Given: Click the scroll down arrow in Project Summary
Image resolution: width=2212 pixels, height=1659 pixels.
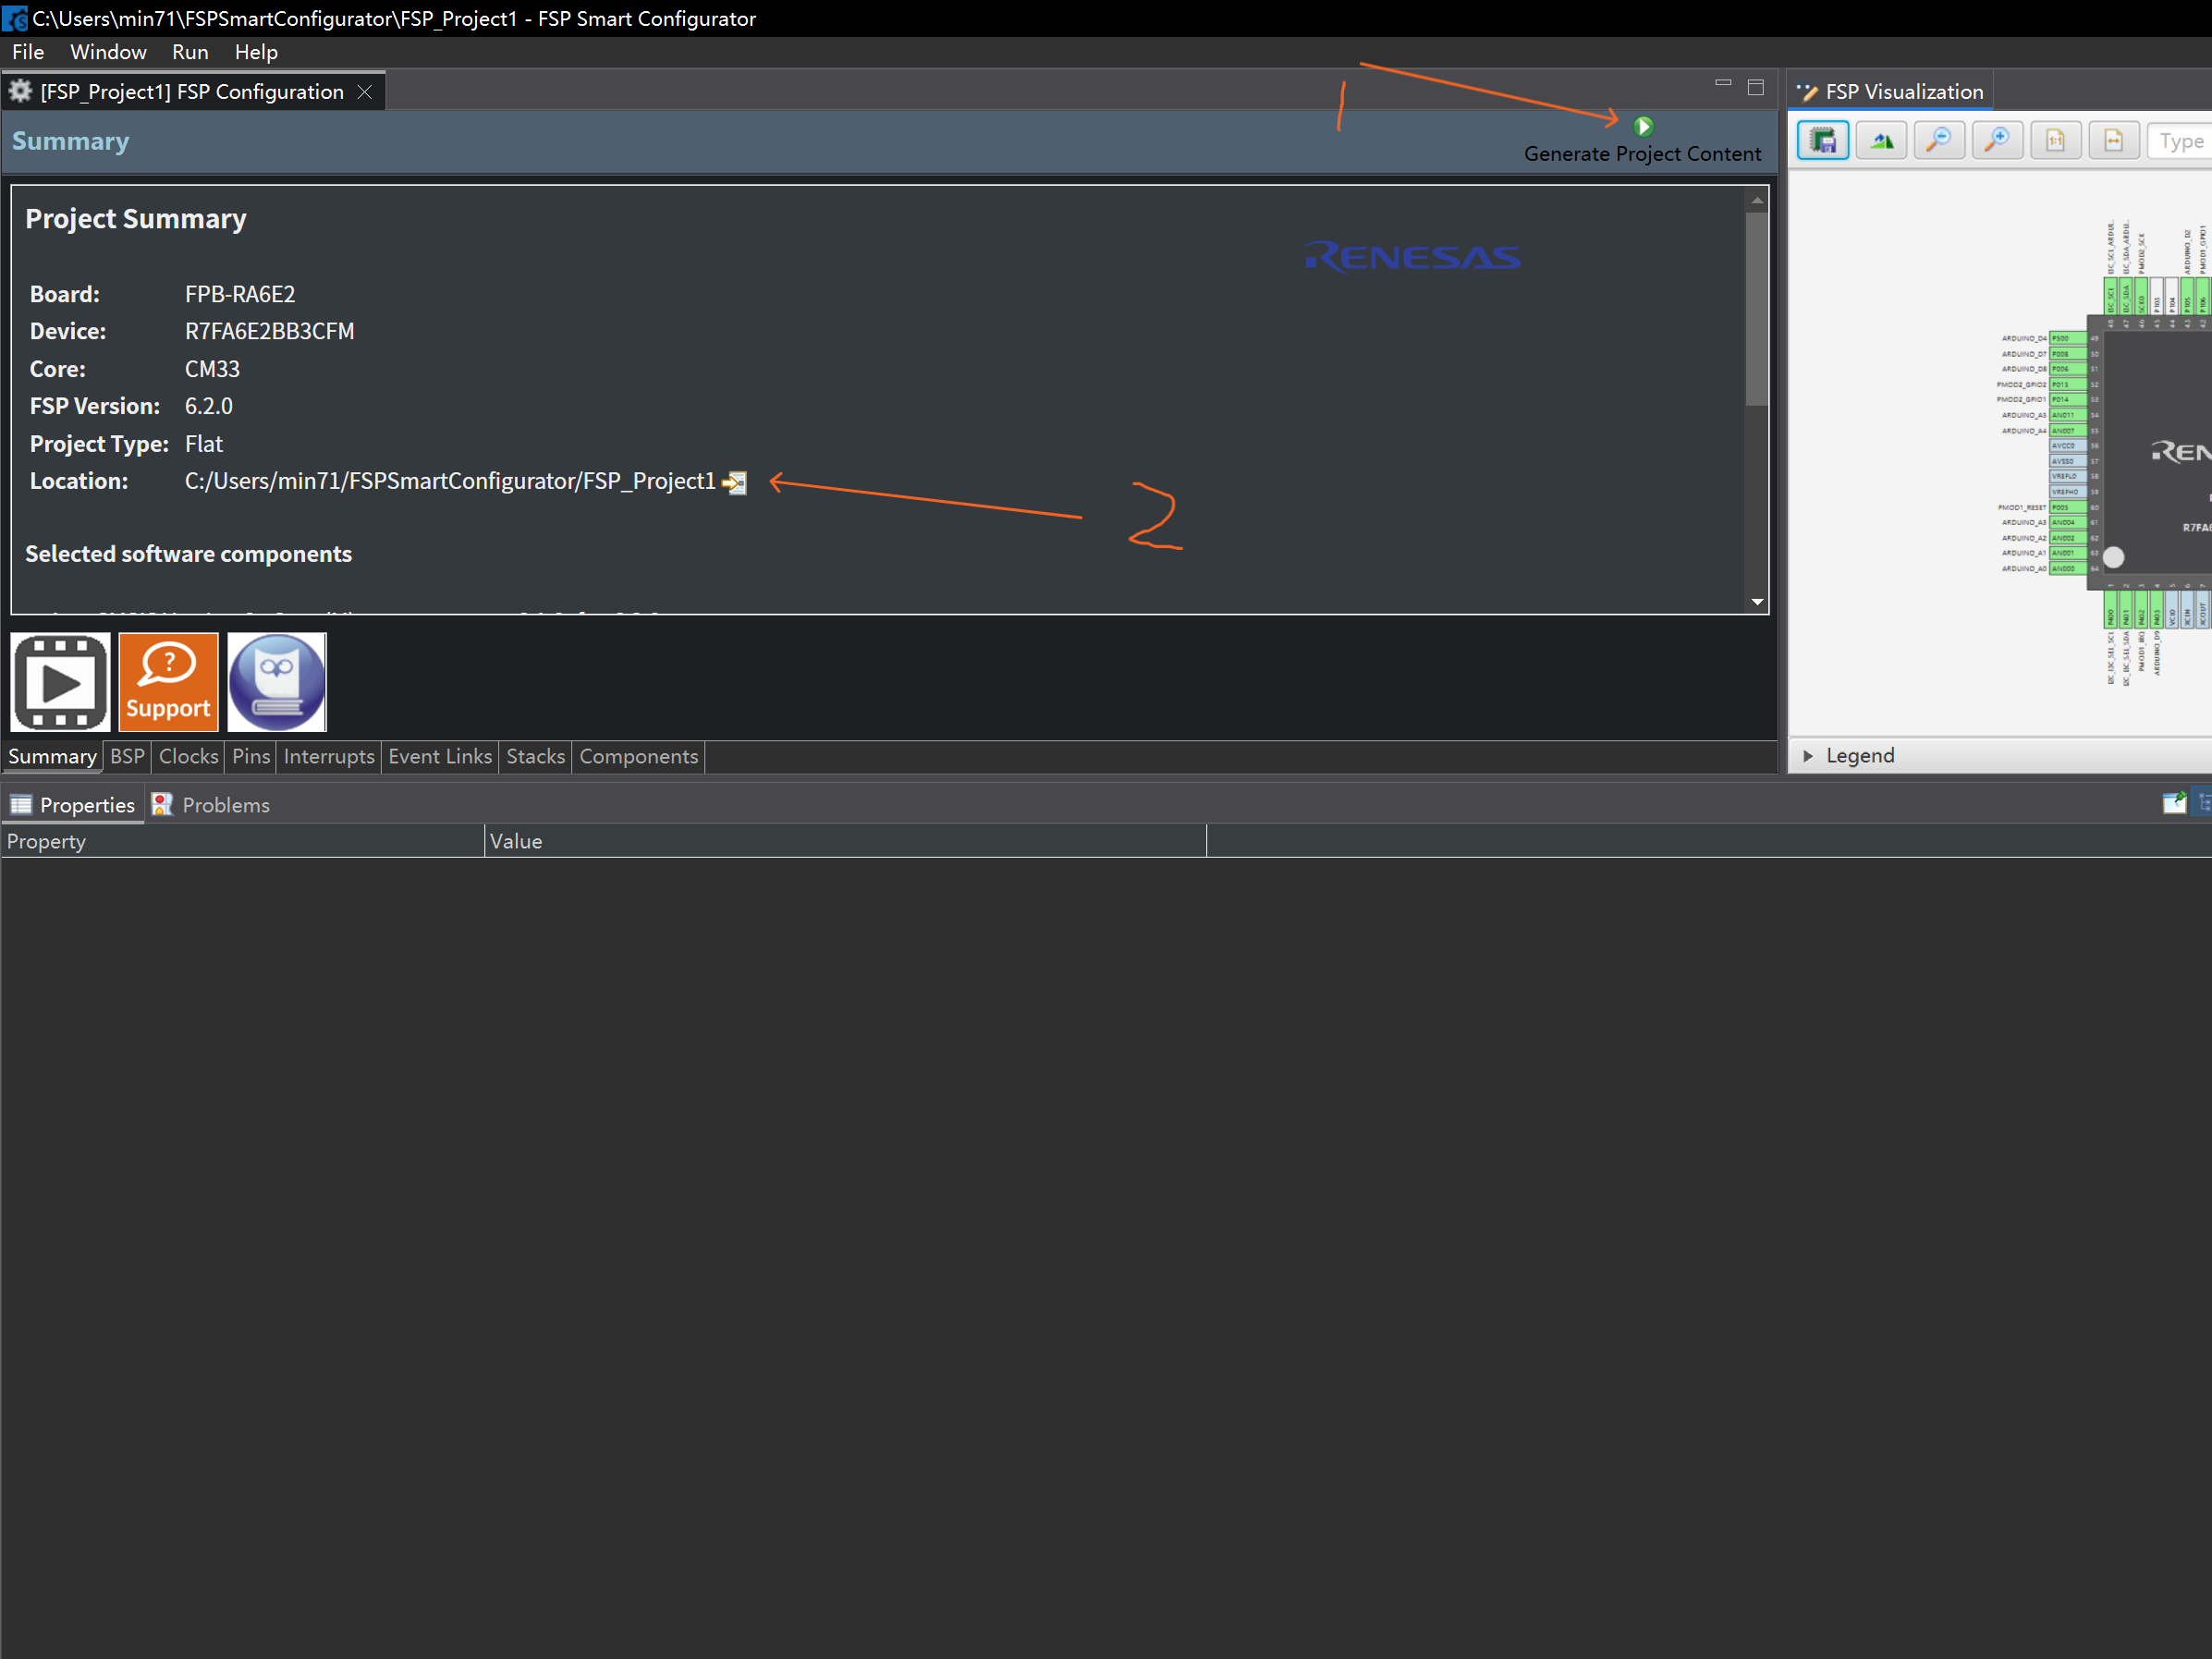Looking at the screenshot, I should click(x=1757, y=602).
